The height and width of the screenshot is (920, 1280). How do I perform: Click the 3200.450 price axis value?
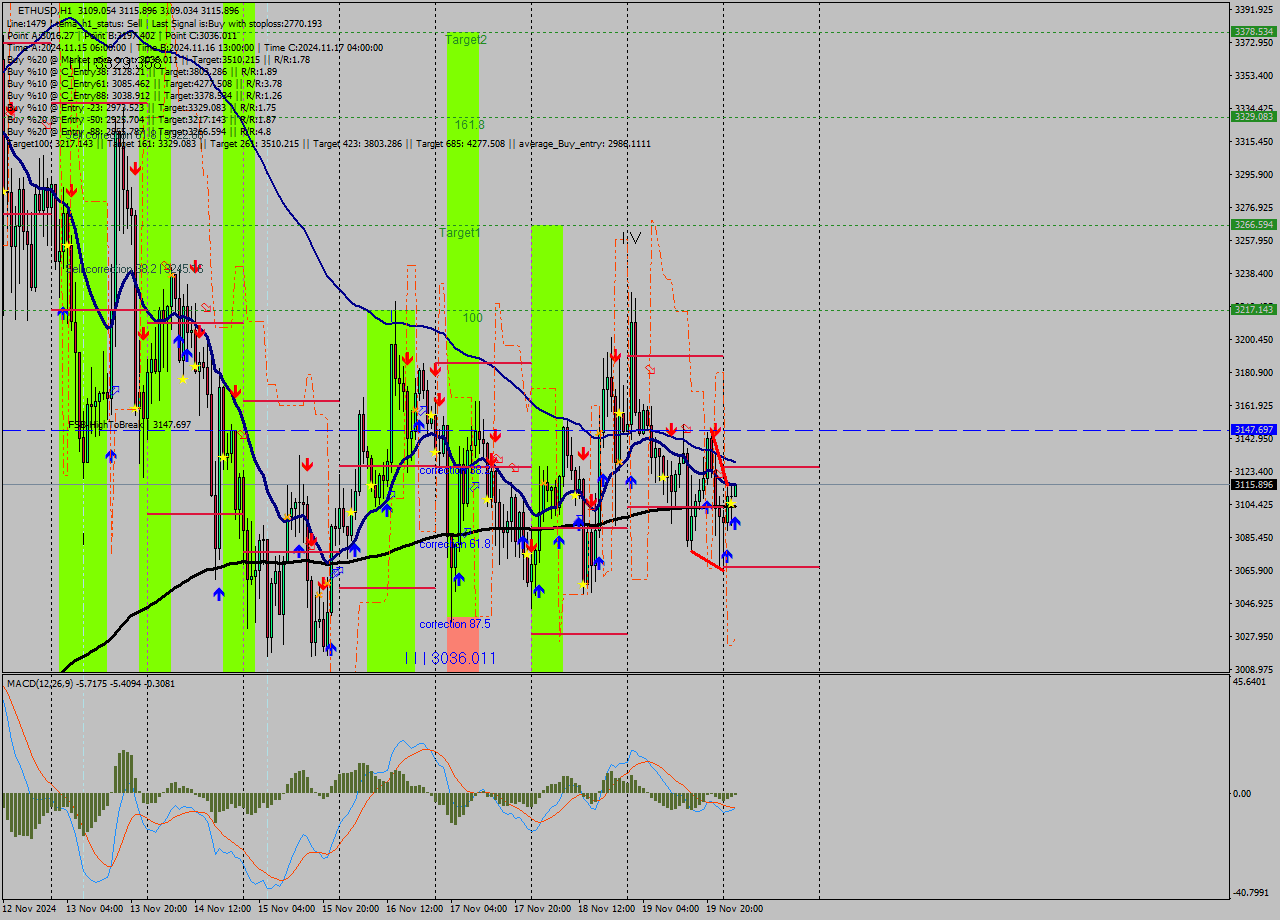click(x=1254, y=339)
